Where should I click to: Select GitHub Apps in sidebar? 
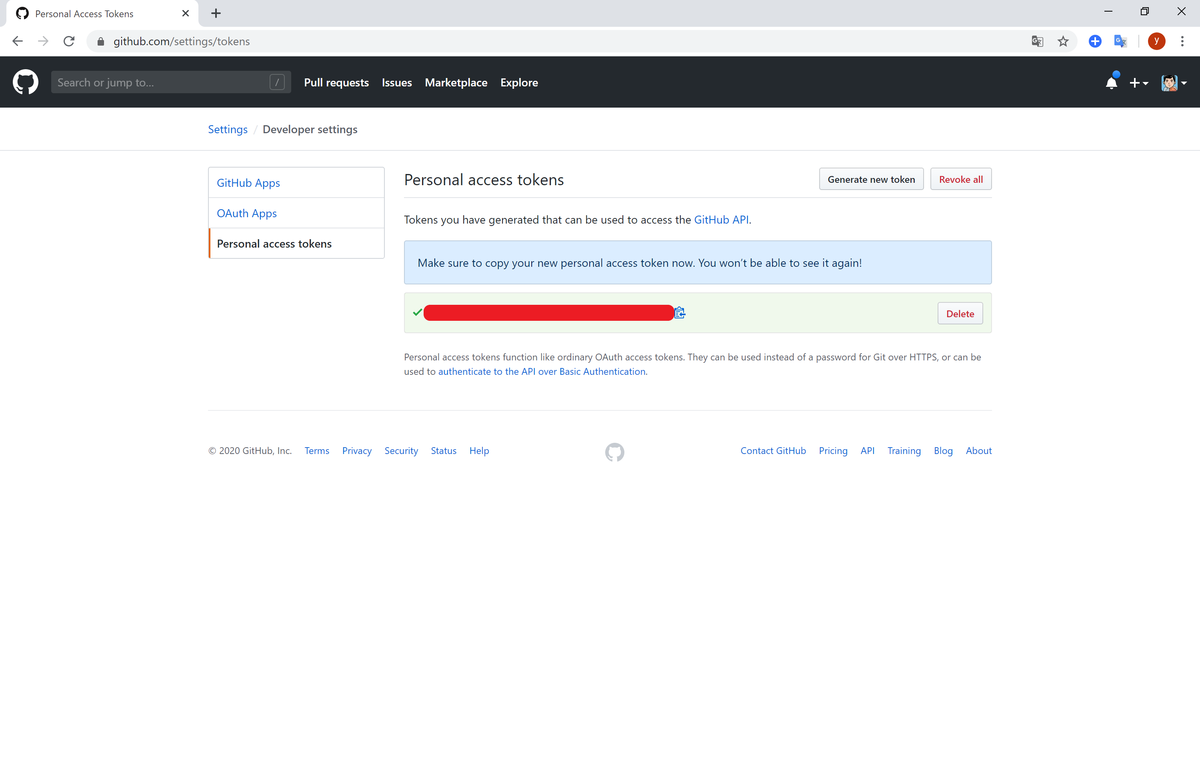click(296, 183)
